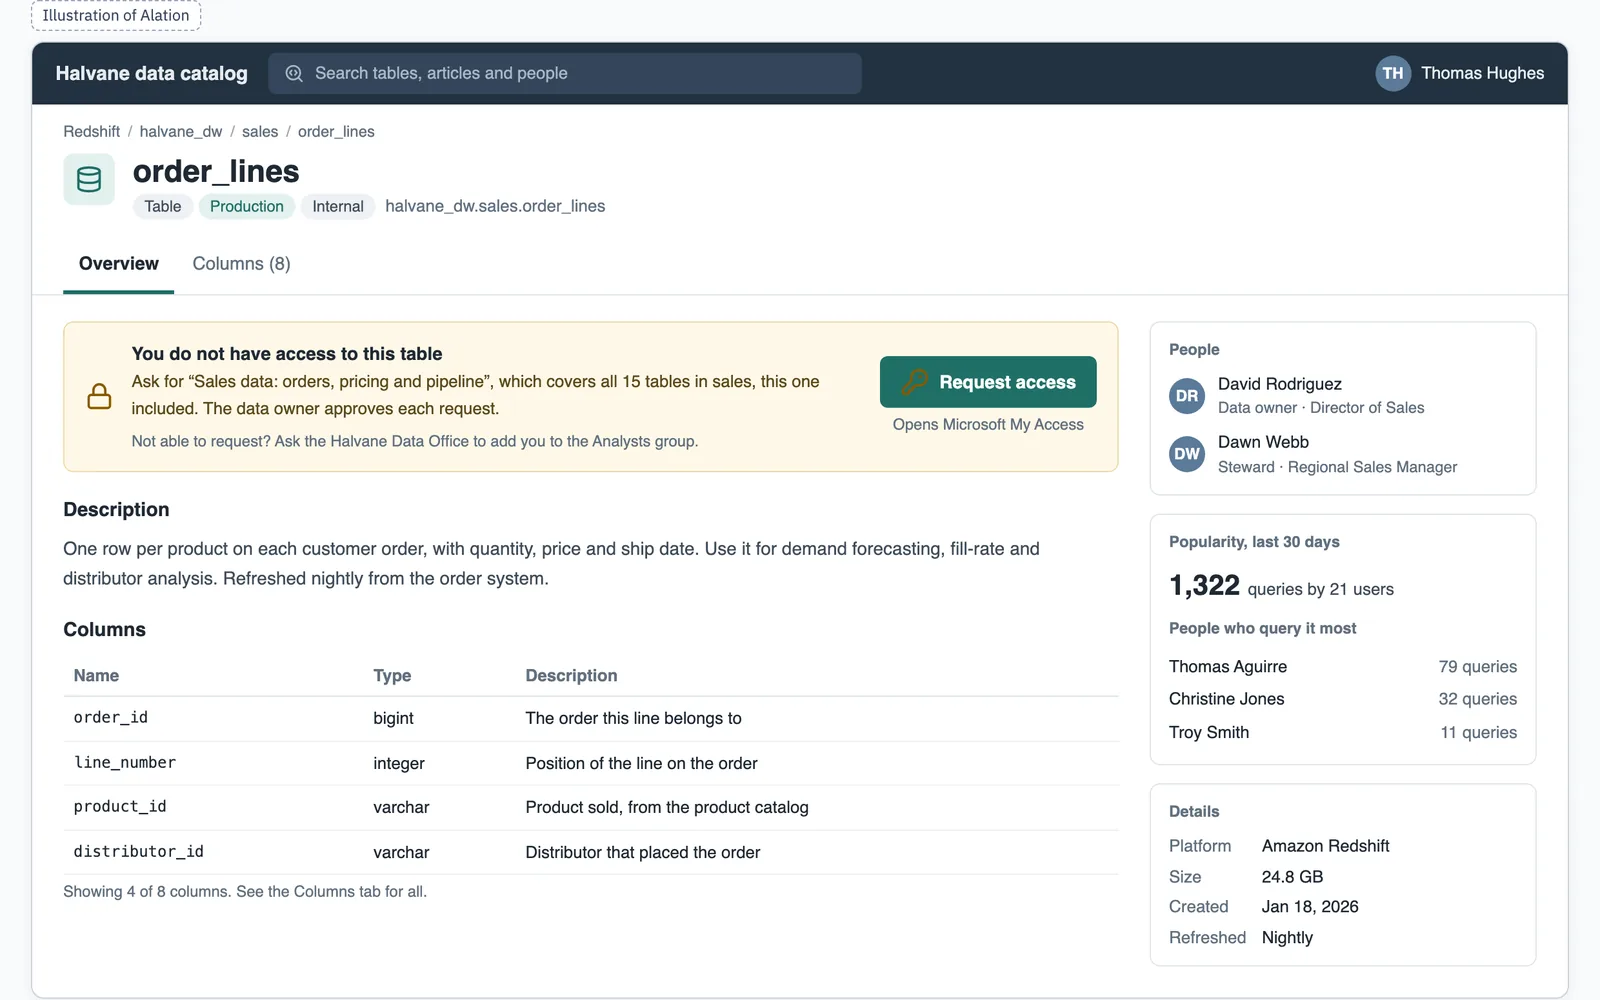The width and height of the screenshot is (1600, 1000).
Task: Click 'Showing 4 of 8 columns' note
Action: click(x=245, y=892)
